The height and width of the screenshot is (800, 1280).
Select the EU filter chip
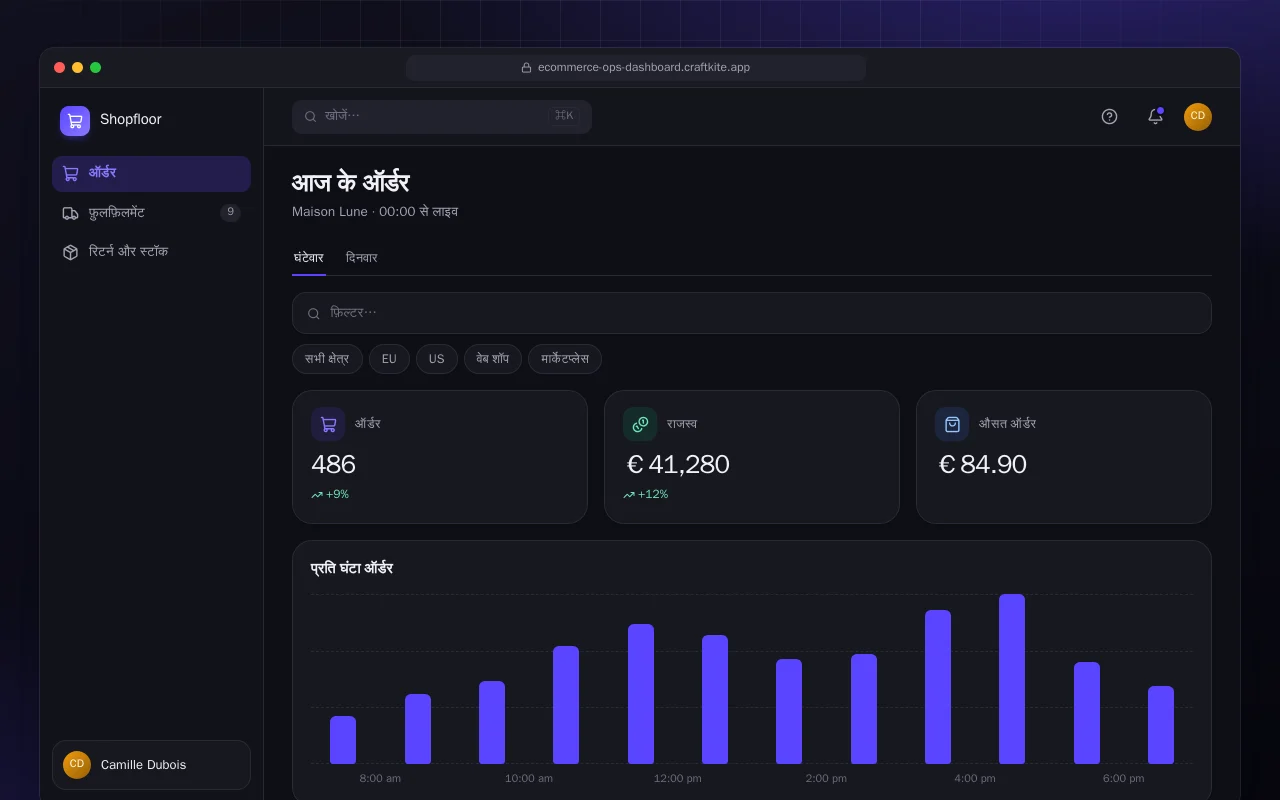pyautogui.click(x=389, y=359)
